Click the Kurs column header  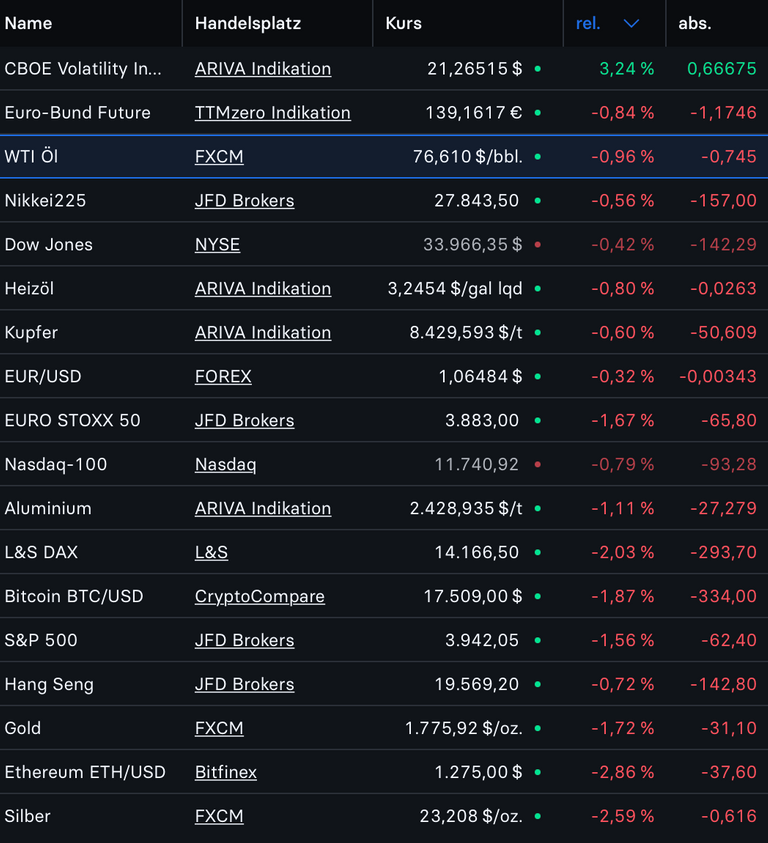pyautogui.click(x=403, y=23)
